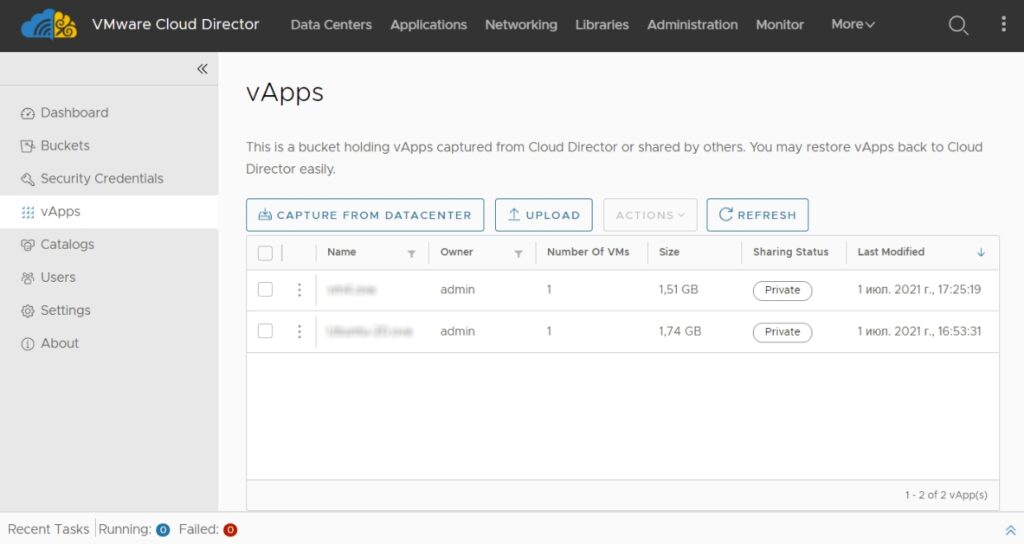Click the Dashboard gauge icon

point(27,113)
